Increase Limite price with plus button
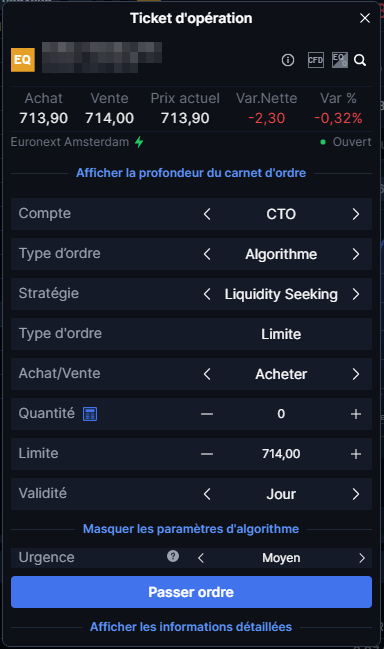The width and height of the screenshot is (384, 649). click(x=356, y=454)
